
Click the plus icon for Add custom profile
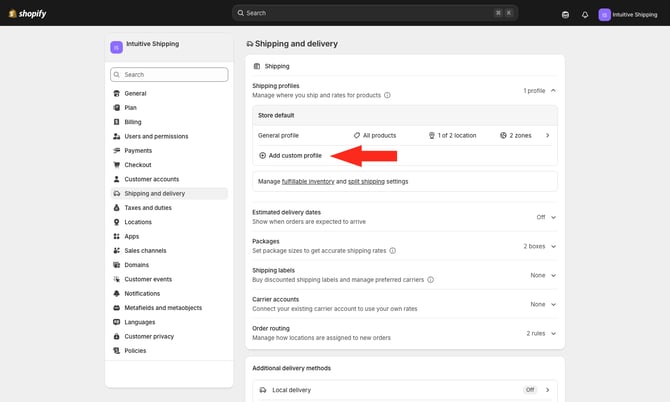tap(262, 156)
